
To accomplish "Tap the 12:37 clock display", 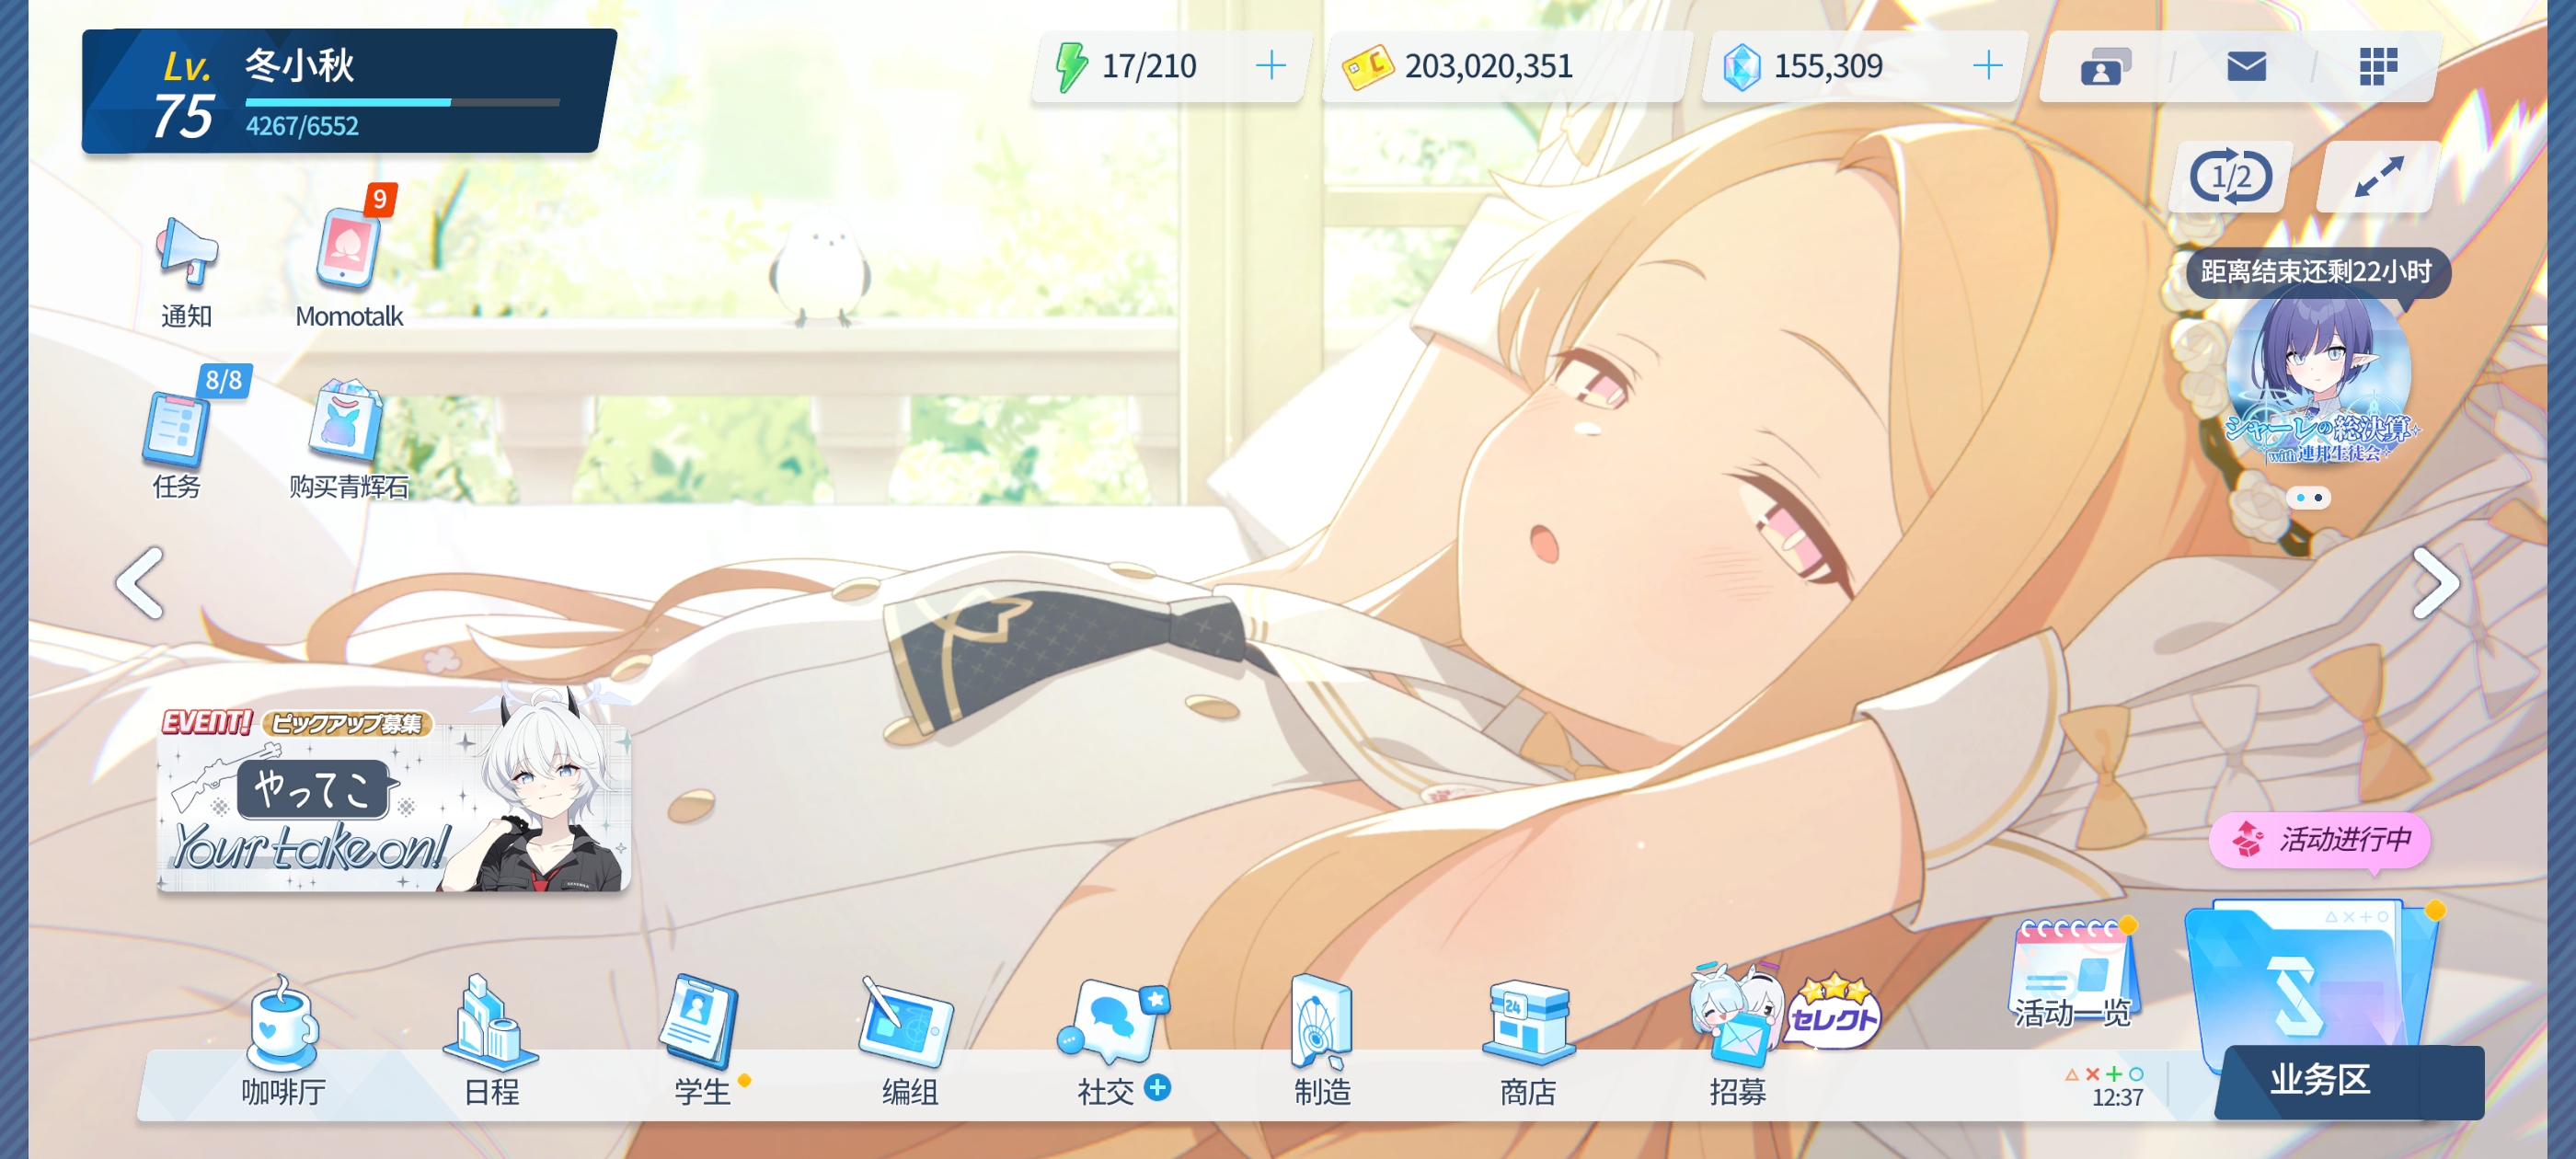I will click(2116, 1097).
